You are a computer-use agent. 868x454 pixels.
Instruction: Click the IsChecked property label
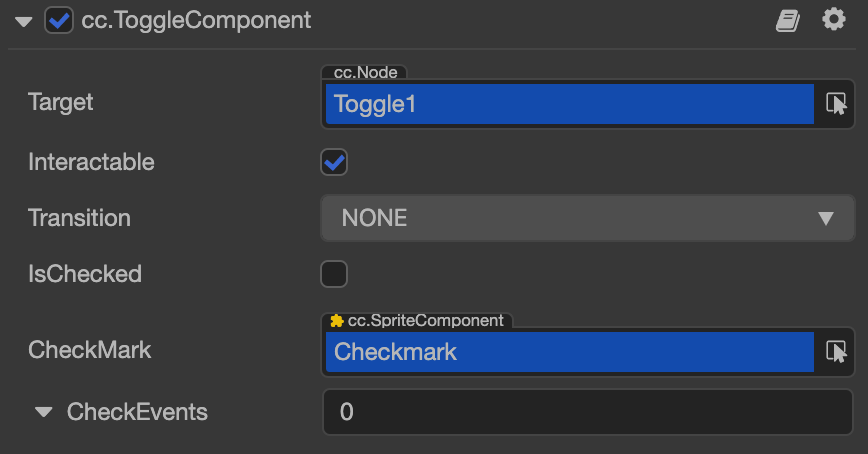point(85,274)
